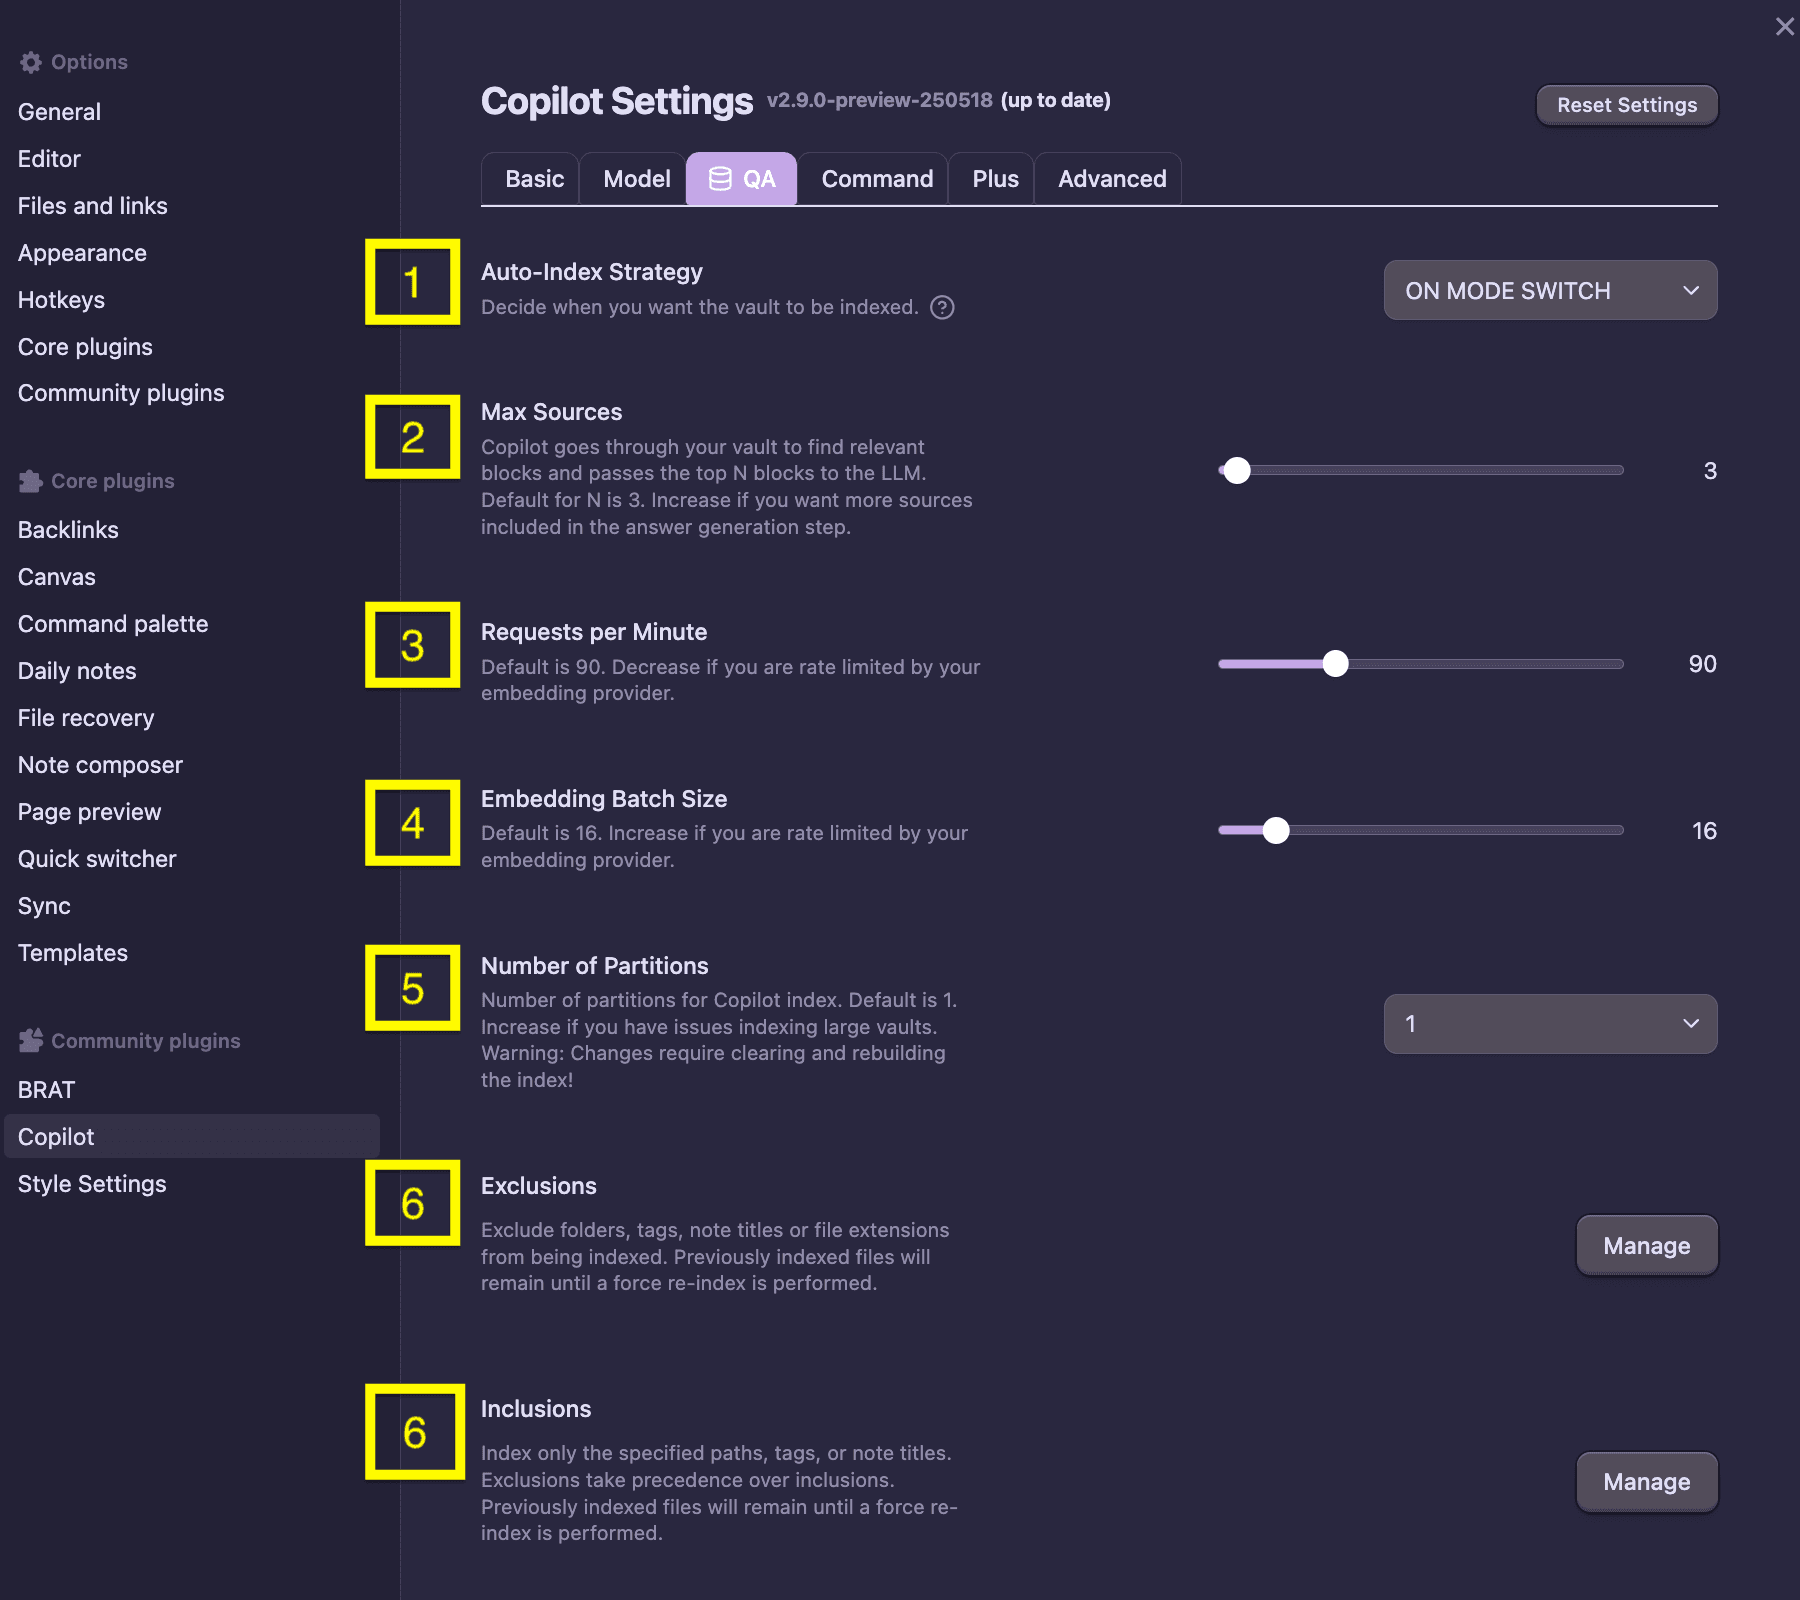
Task: Expand the ON MODE SWITCH selector chevron
Action: tap(1691, 290)
